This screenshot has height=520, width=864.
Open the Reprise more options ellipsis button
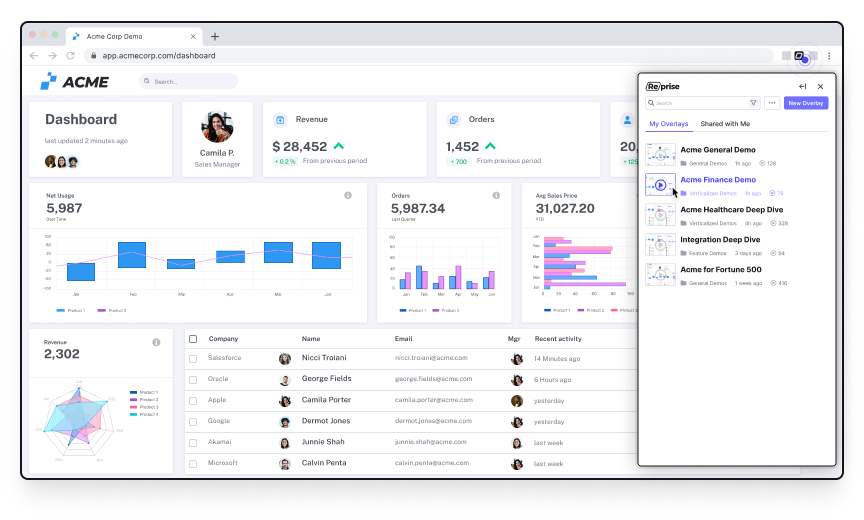click(772, 103)
